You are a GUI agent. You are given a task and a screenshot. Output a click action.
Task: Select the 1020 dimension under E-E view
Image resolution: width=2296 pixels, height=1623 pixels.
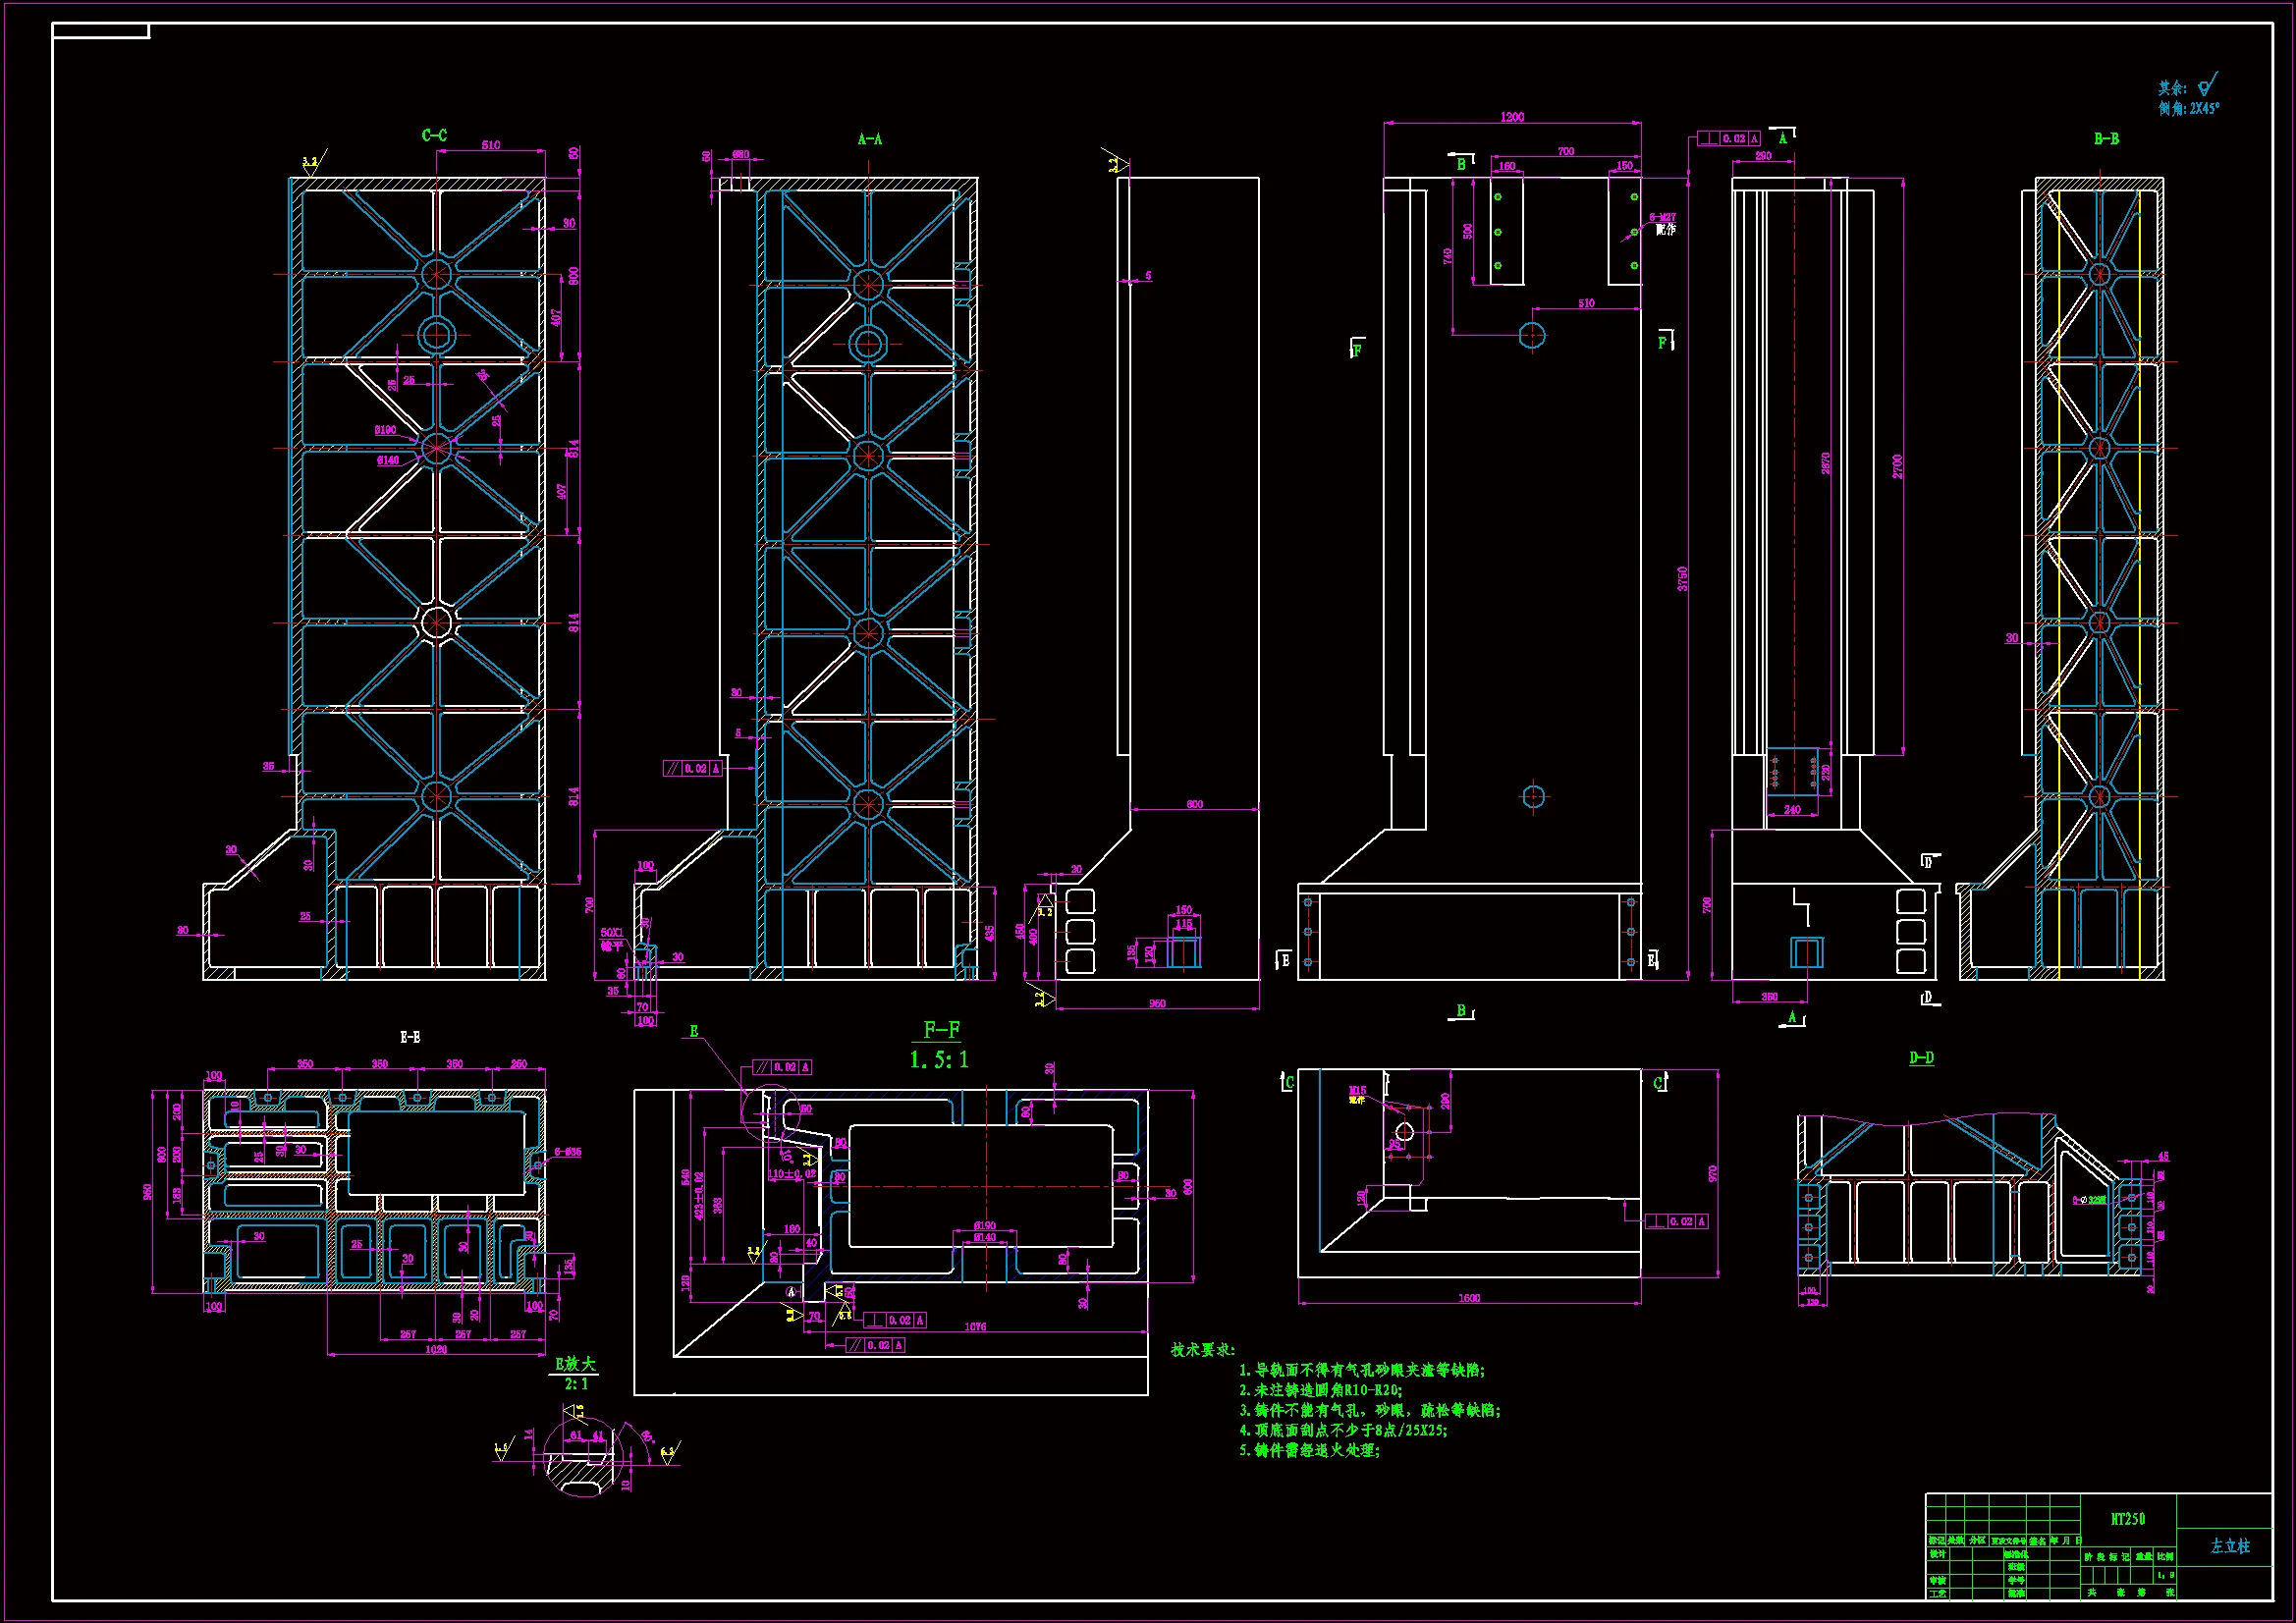pos(436,1349)
